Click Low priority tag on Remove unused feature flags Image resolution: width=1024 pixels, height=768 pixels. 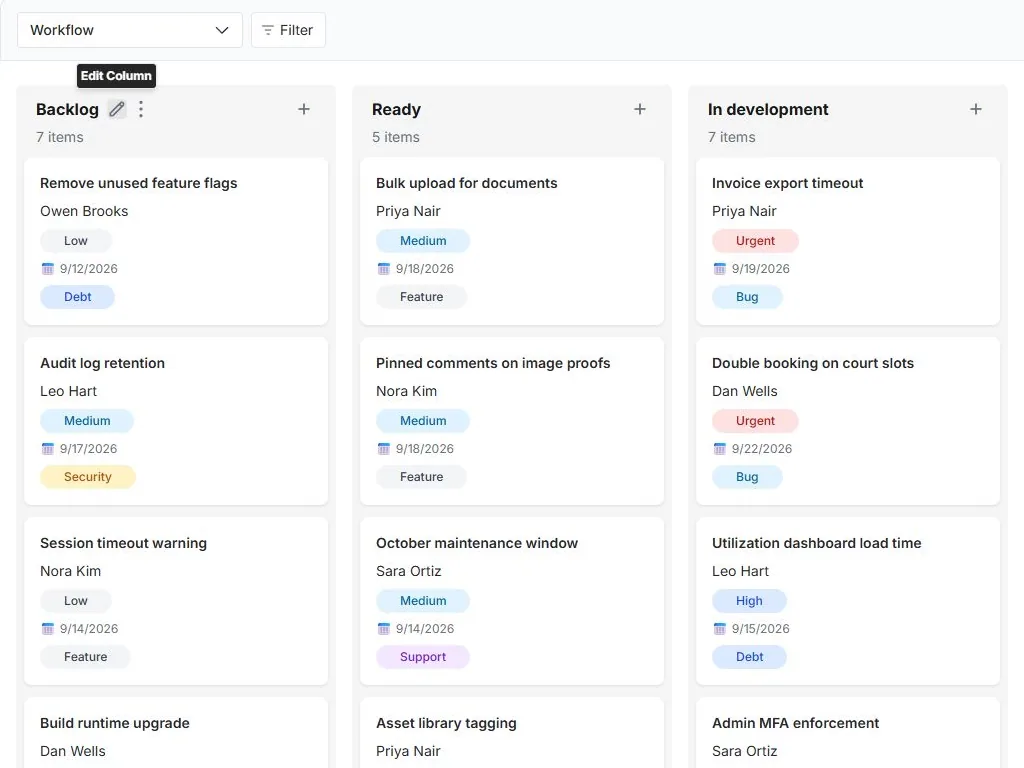coord(76,240)
